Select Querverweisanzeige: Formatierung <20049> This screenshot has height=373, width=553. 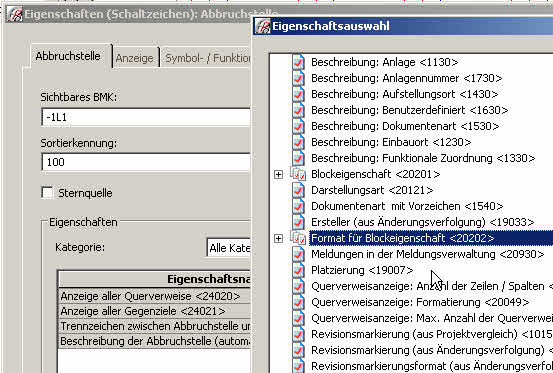point(420,302)
